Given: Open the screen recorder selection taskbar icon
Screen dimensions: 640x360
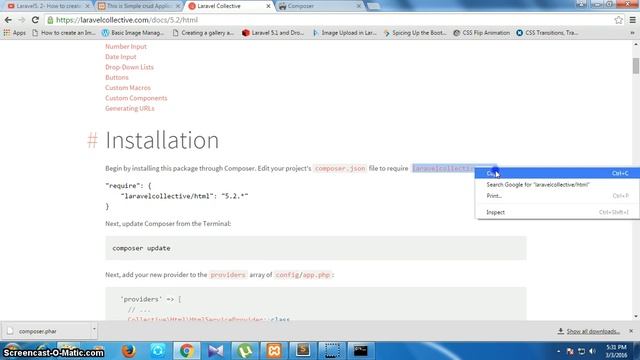Looking at the screenshot, I should pos(331,351).
